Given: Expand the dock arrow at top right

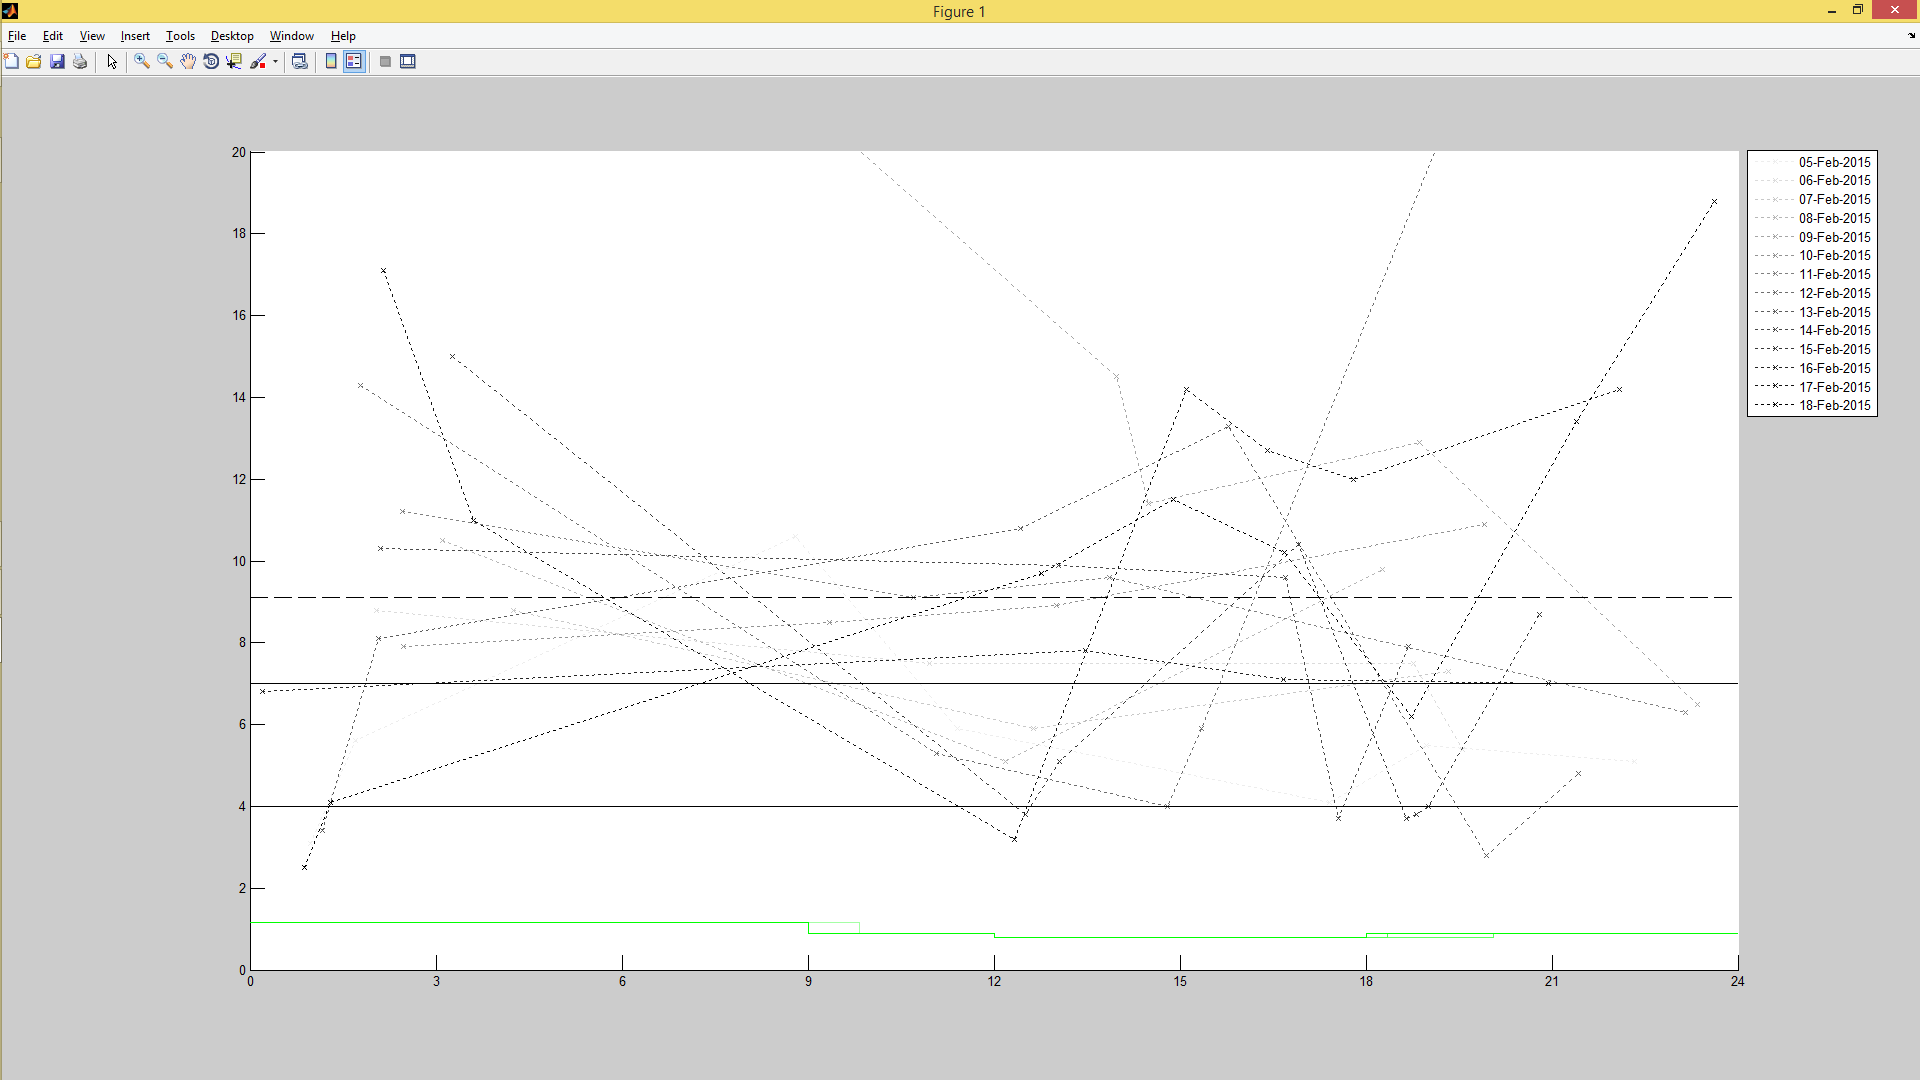Looking at the screenshot, I should (1912, 36).
